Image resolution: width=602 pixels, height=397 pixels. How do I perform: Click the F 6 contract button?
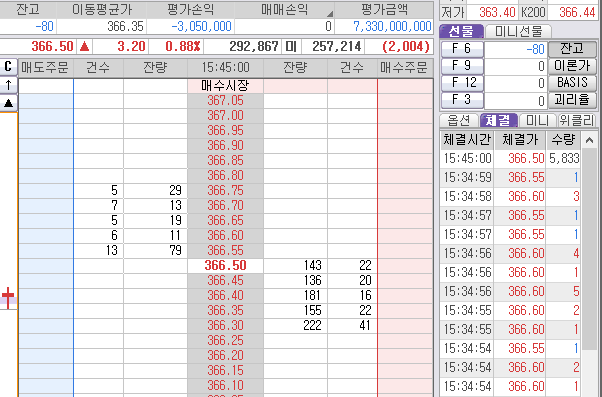pos(462,49)
